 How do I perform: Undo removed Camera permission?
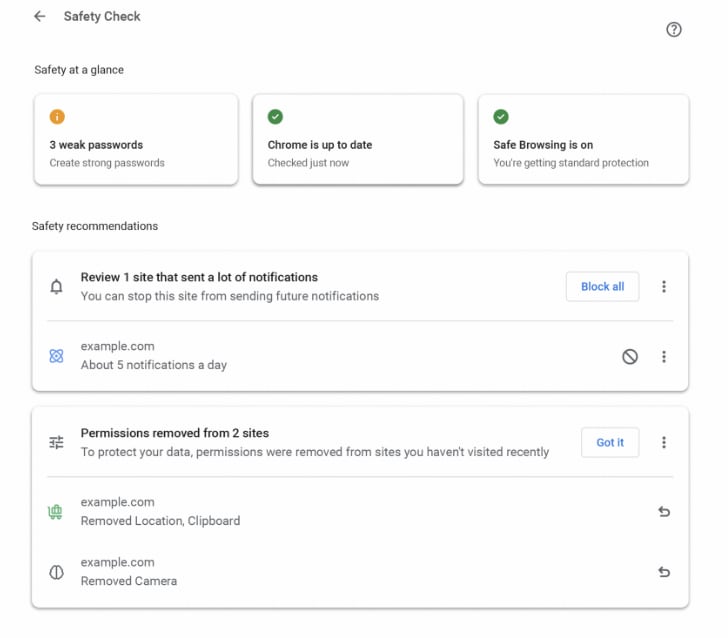point(664,572)
